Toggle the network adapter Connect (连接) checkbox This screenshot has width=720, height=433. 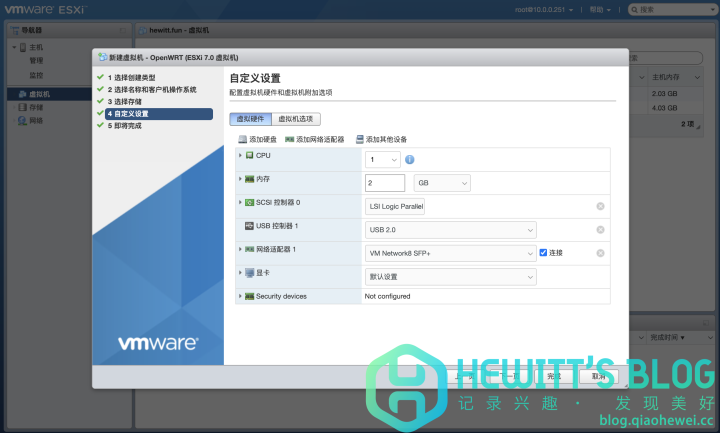pos(543,253)
